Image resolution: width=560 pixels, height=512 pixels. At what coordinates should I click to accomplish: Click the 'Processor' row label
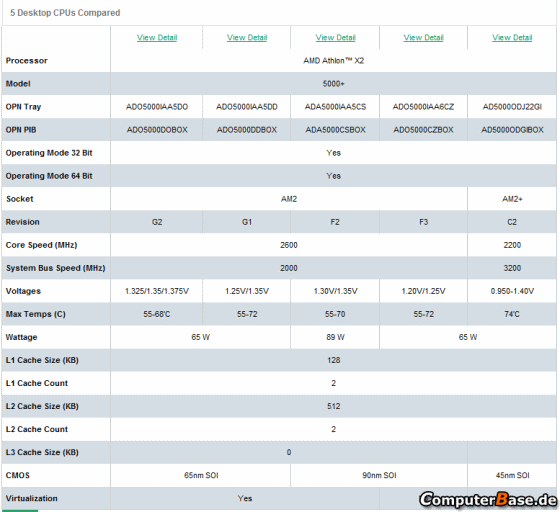(x=26, y=61)
